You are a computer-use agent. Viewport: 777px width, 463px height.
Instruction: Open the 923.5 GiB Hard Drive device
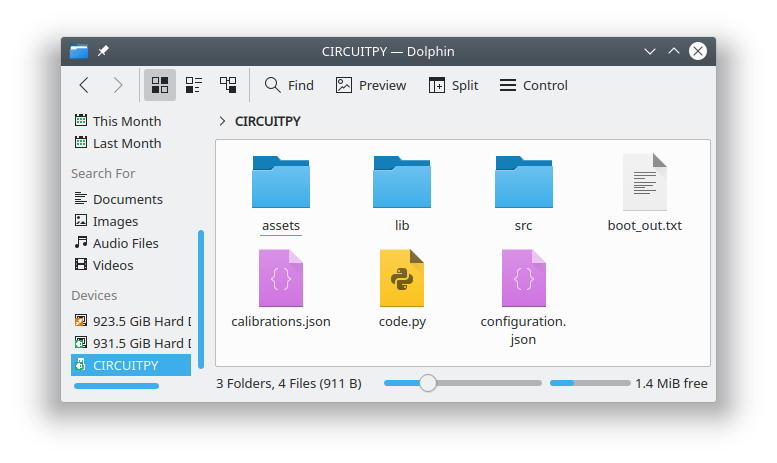tap(131, 321)
